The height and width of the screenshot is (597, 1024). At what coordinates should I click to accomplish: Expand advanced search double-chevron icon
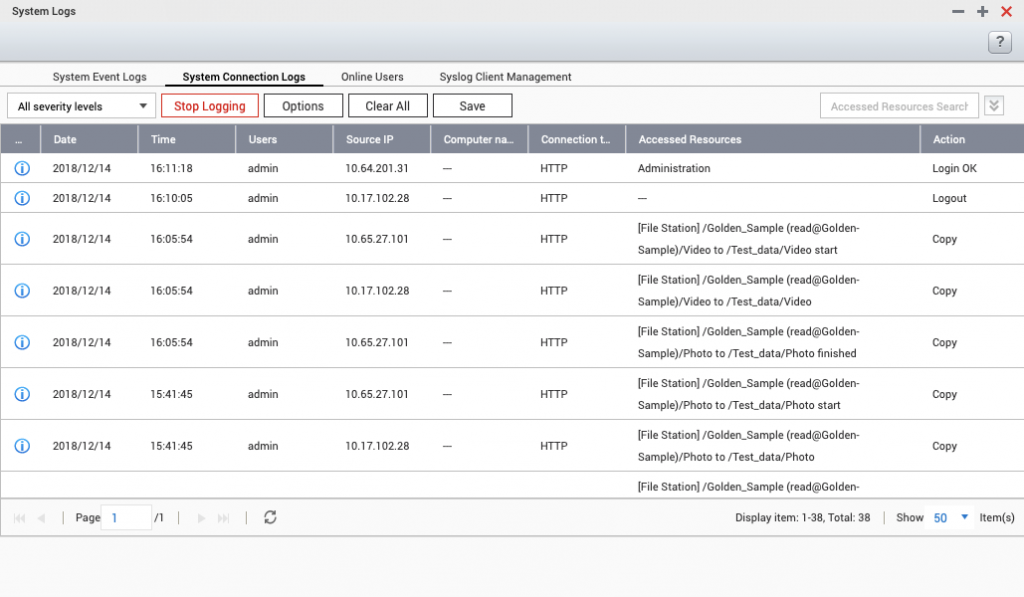pyautogui.click(x=993, y=106)
